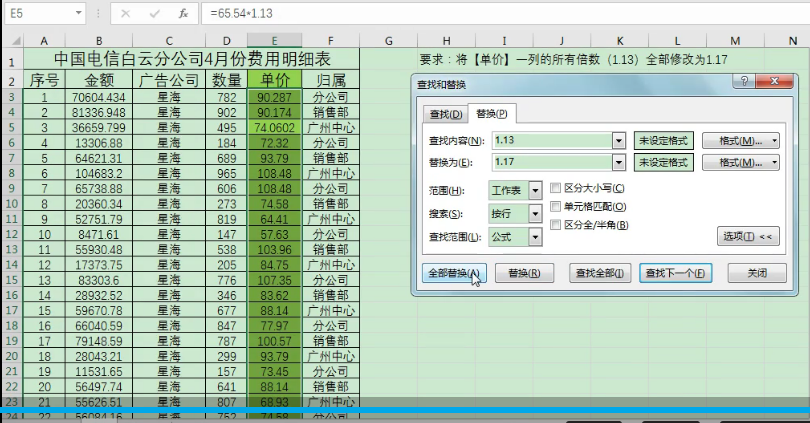Enable the 区分大小写 checkbox
The width and height of the screenshot is (810, 423).
(555, 188)
